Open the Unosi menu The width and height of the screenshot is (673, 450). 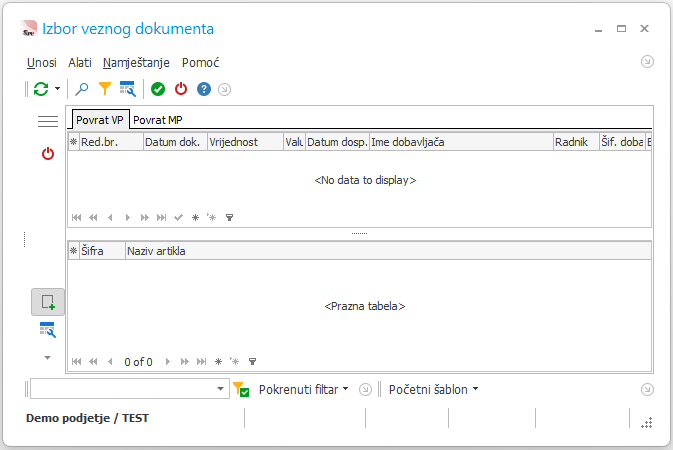tap(42, 63)
